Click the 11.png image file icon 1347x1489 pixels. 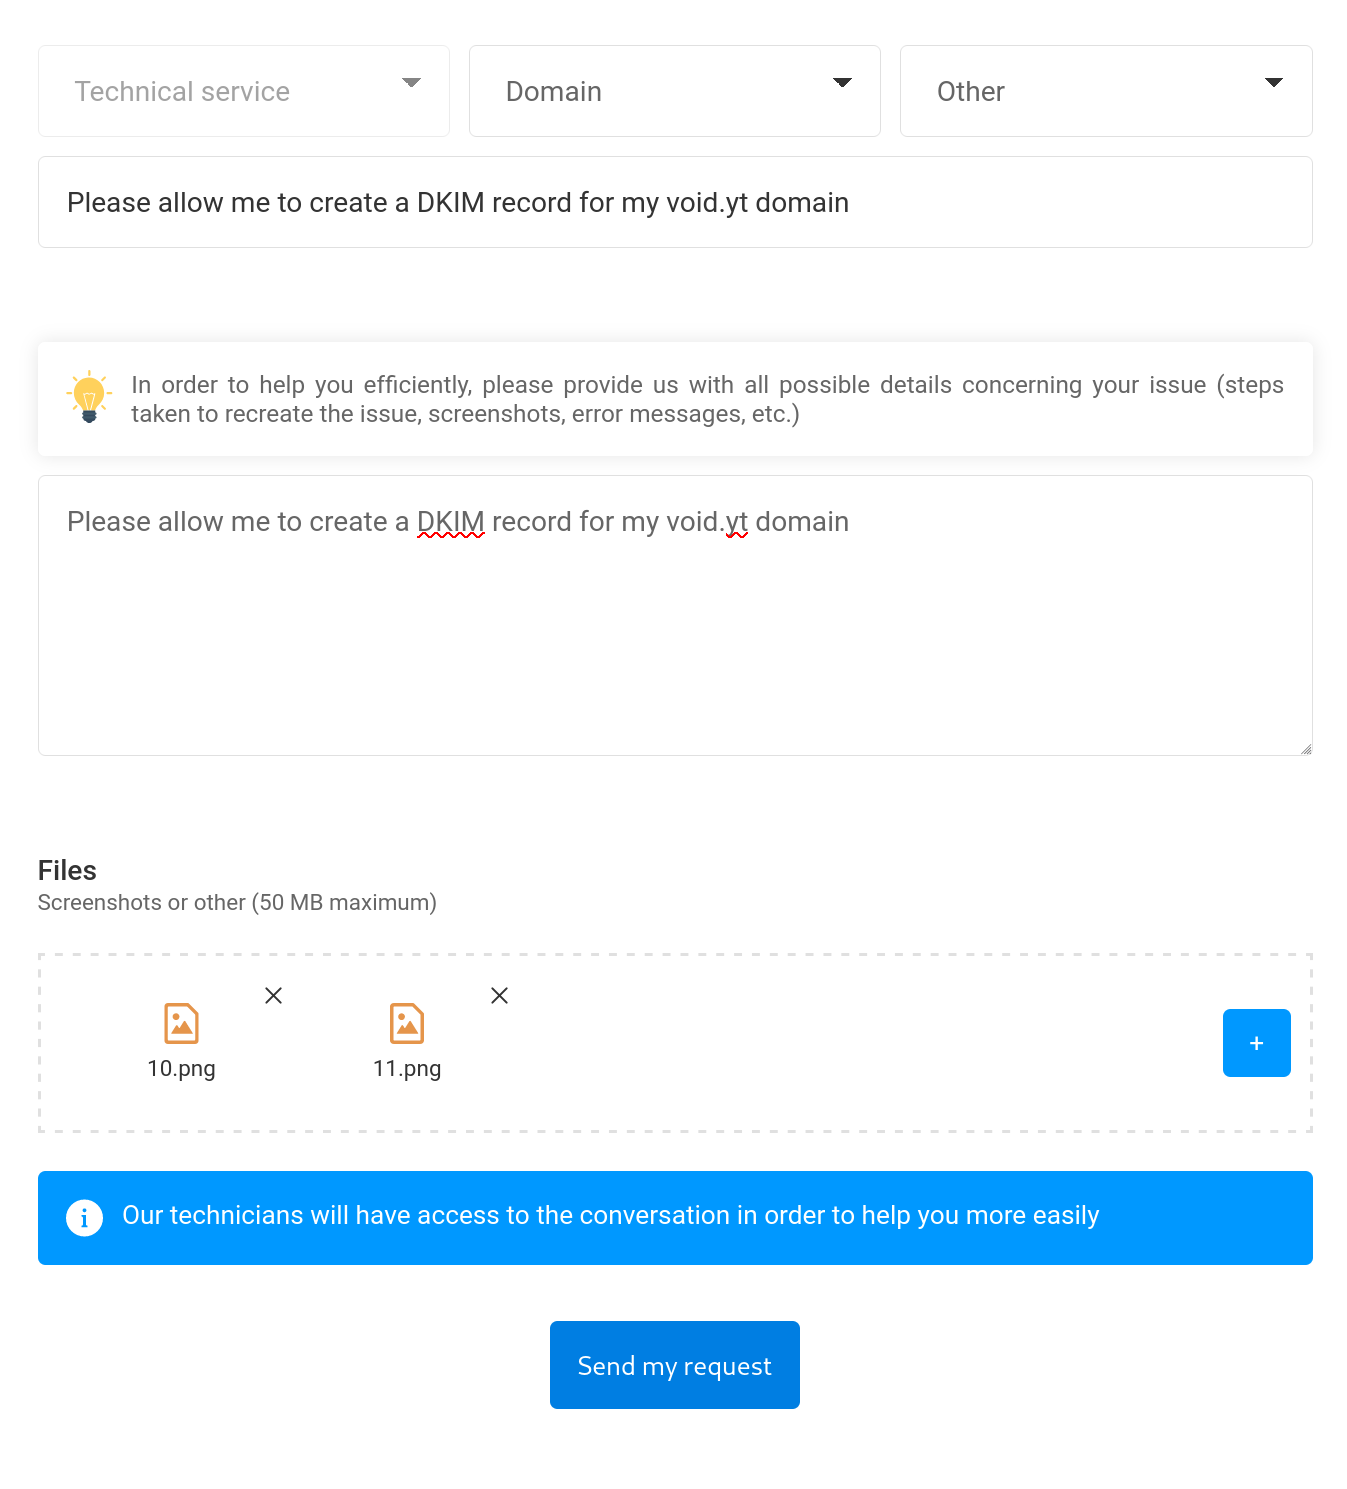click(407, 1023)
